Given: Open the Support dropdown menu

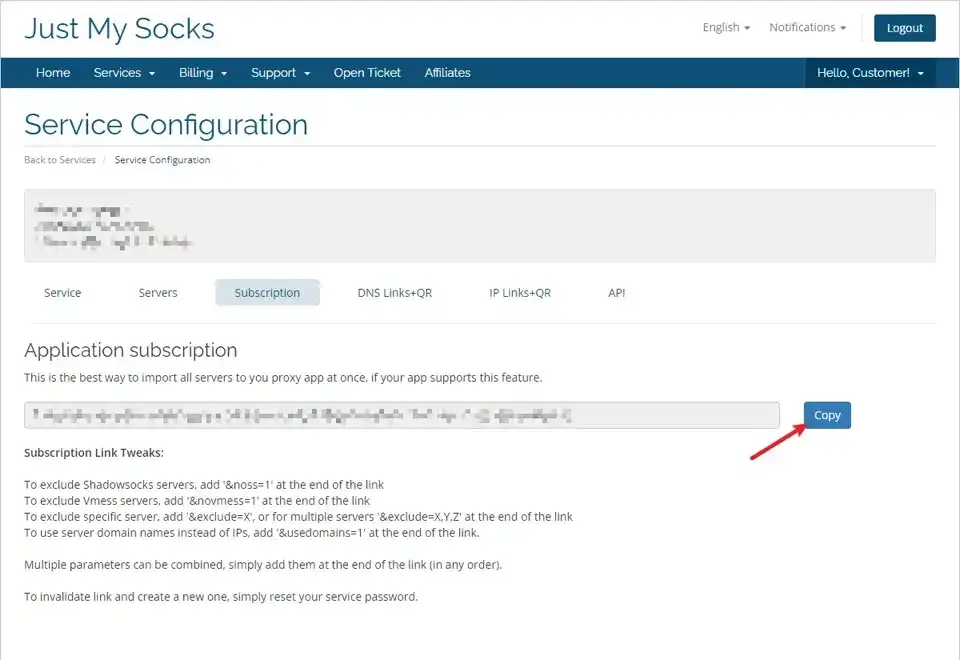Looking at the screenshot, I should (x=280, y=73).
